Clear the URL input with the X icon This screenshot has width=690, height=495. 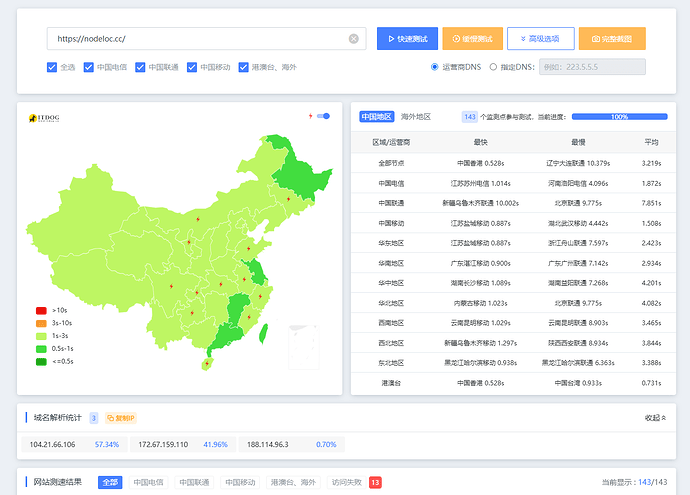(x=353, y=39)
